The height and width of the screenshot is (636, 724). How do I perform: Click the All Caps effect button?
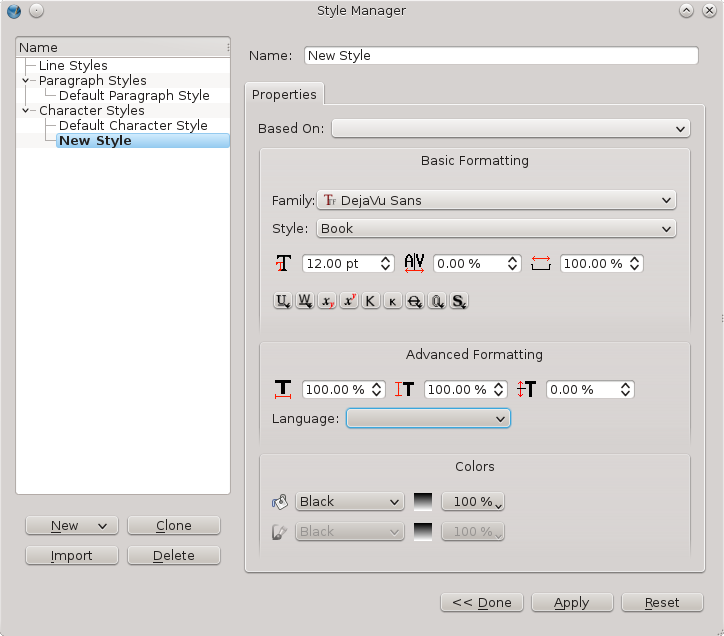tap(371, 301)
